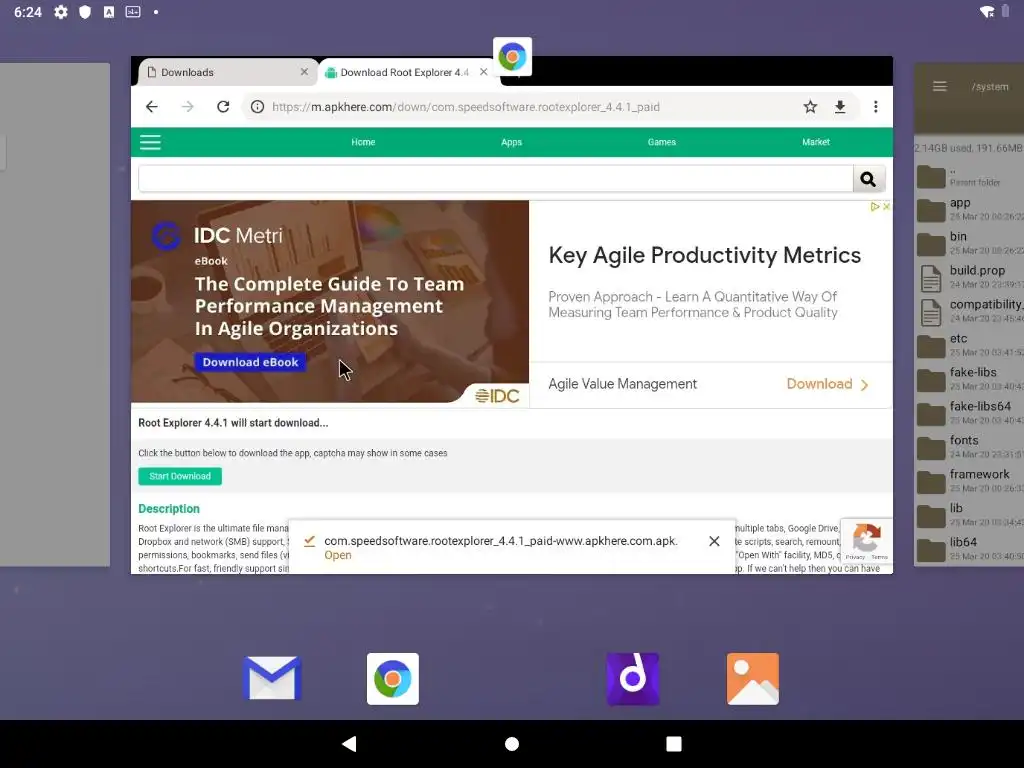Launch Chrome from the dock
Viewport: 1024px width, 768px height.
tap(392, 679)
